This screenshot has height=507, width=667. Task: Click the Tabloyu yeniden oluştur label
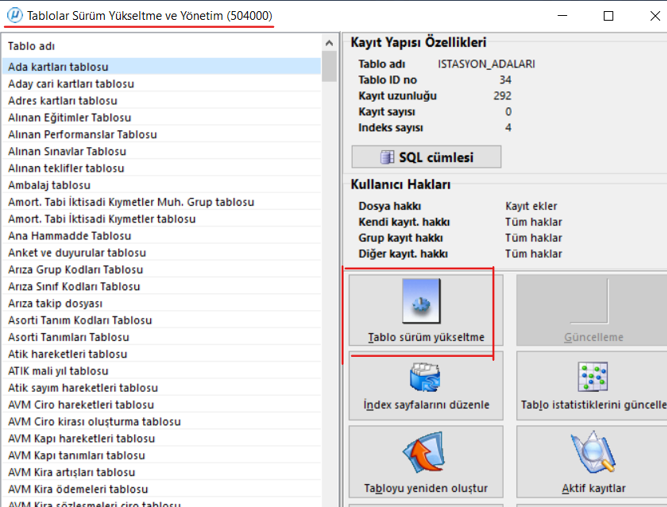click(x=426, y=488)
